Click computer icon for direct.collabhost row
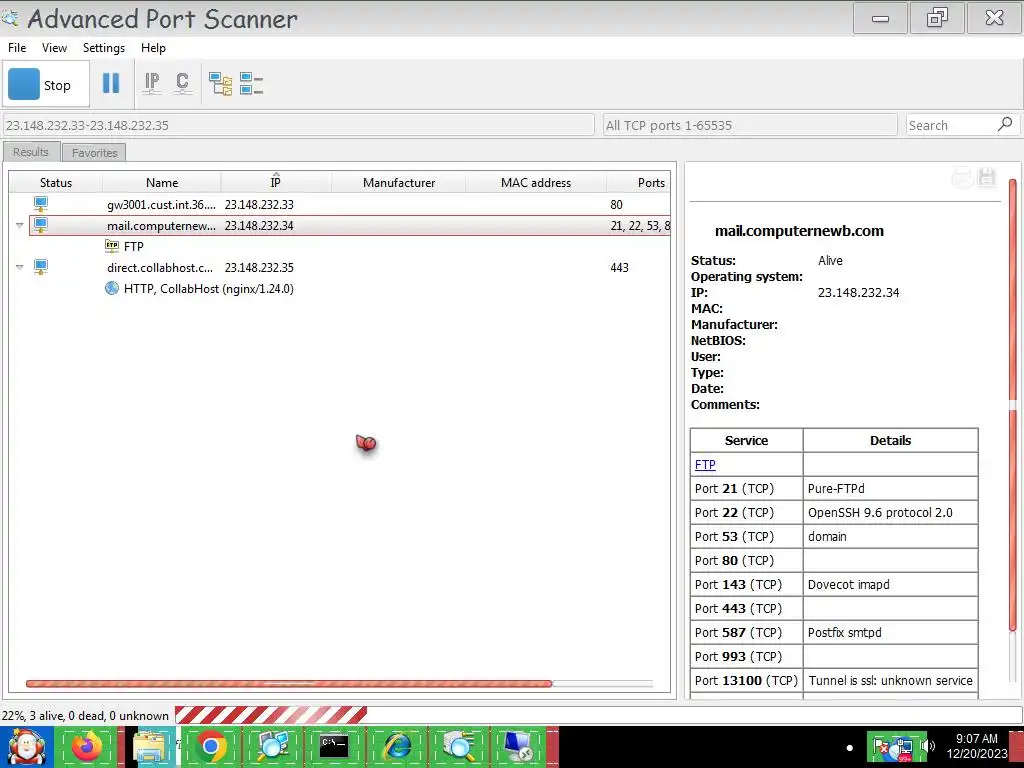This screenshot has height=768, width=1024. tap(40, 267)
